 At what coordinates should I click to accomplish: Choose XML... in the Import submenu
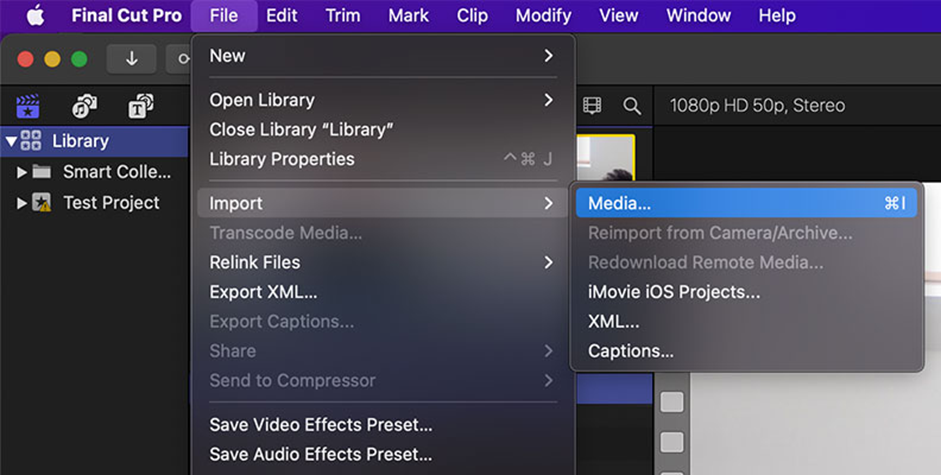point(746,321)
